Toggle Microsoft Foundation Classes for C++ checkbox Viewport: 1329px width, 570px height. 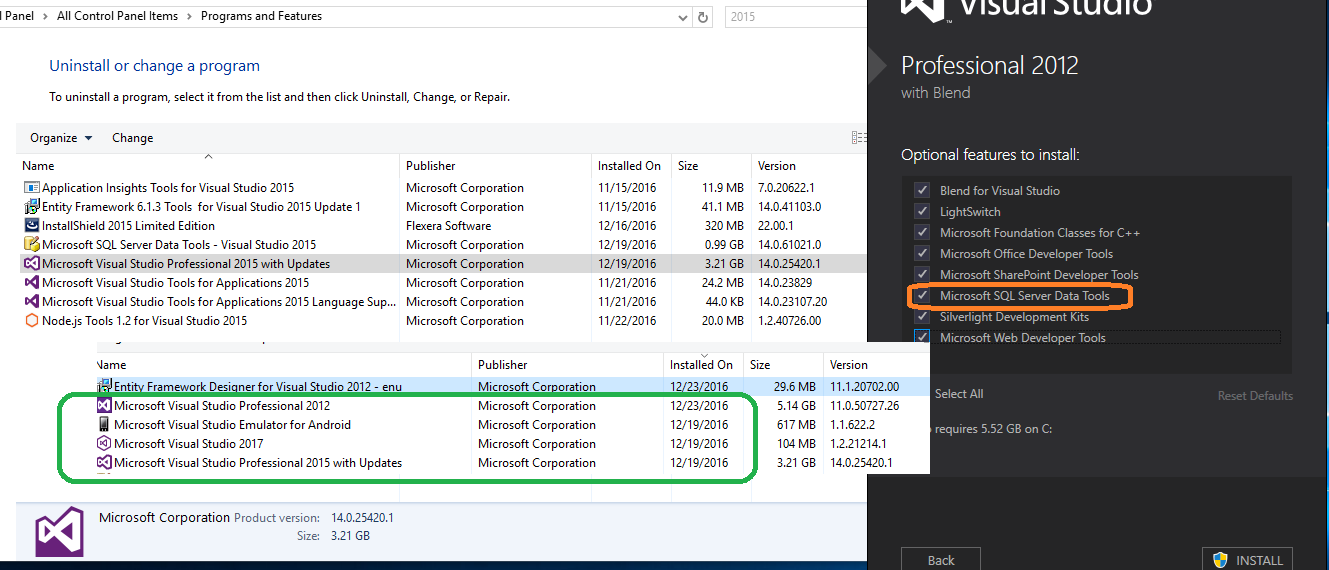922,233
